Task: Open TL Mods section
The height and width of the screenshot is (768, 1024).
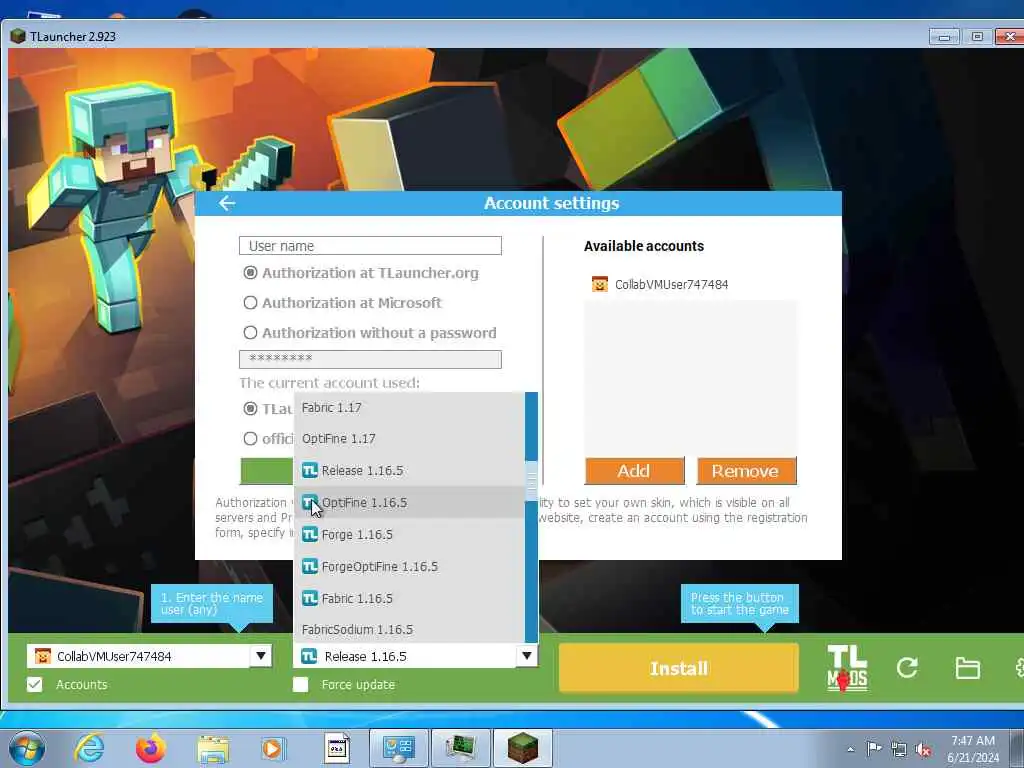Action: coord(847,667)
